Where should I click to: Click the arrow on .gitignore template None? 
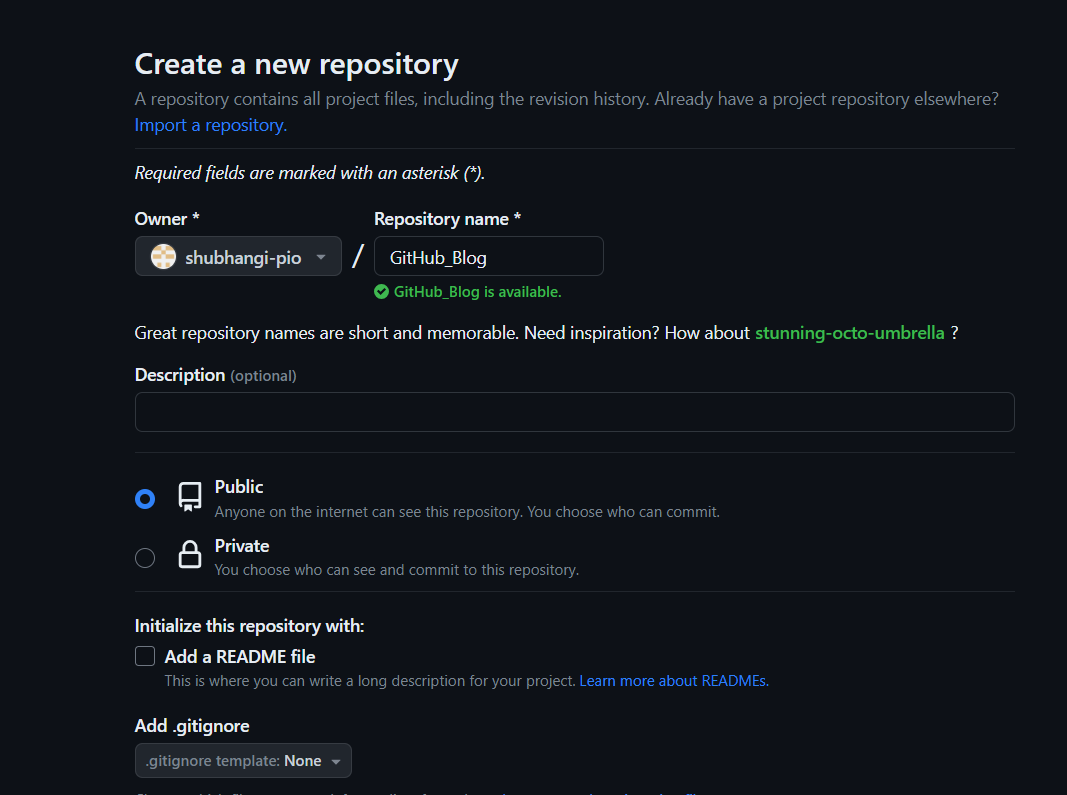pyautogui.click(x=336, y=762)
